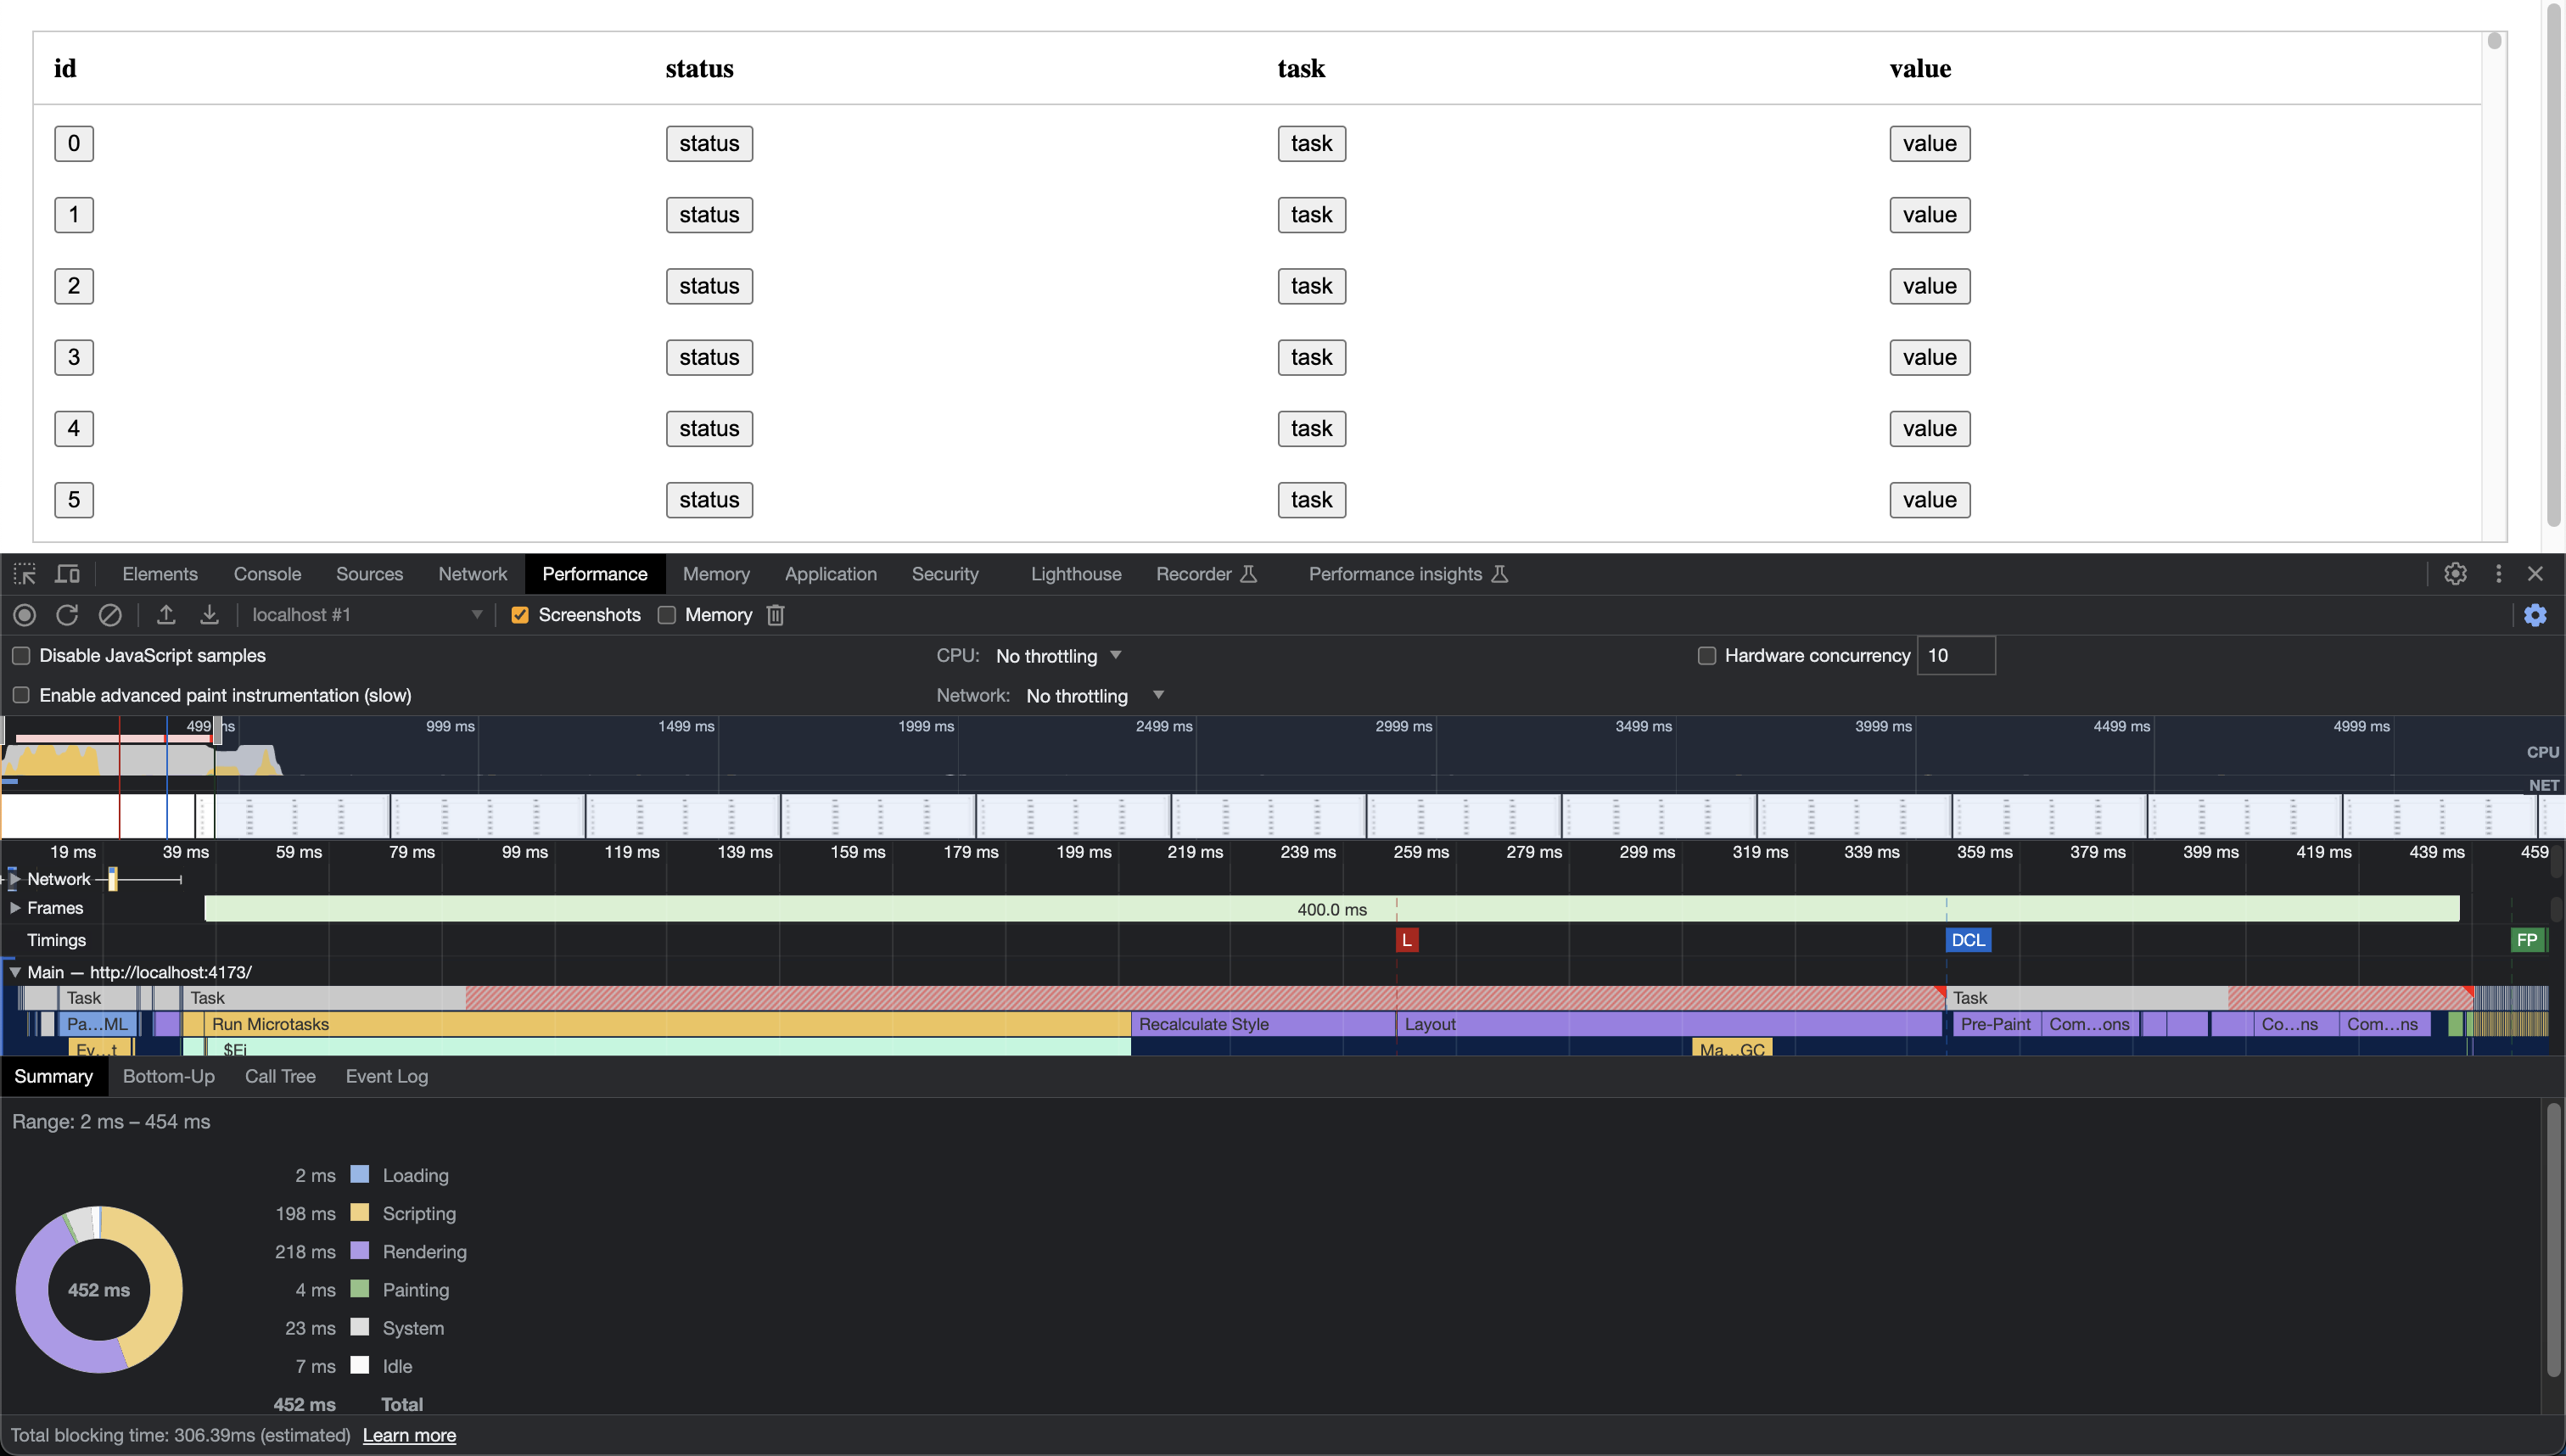
Task: Open the Bottom-Up tab
Action: tap(168, 1077)
